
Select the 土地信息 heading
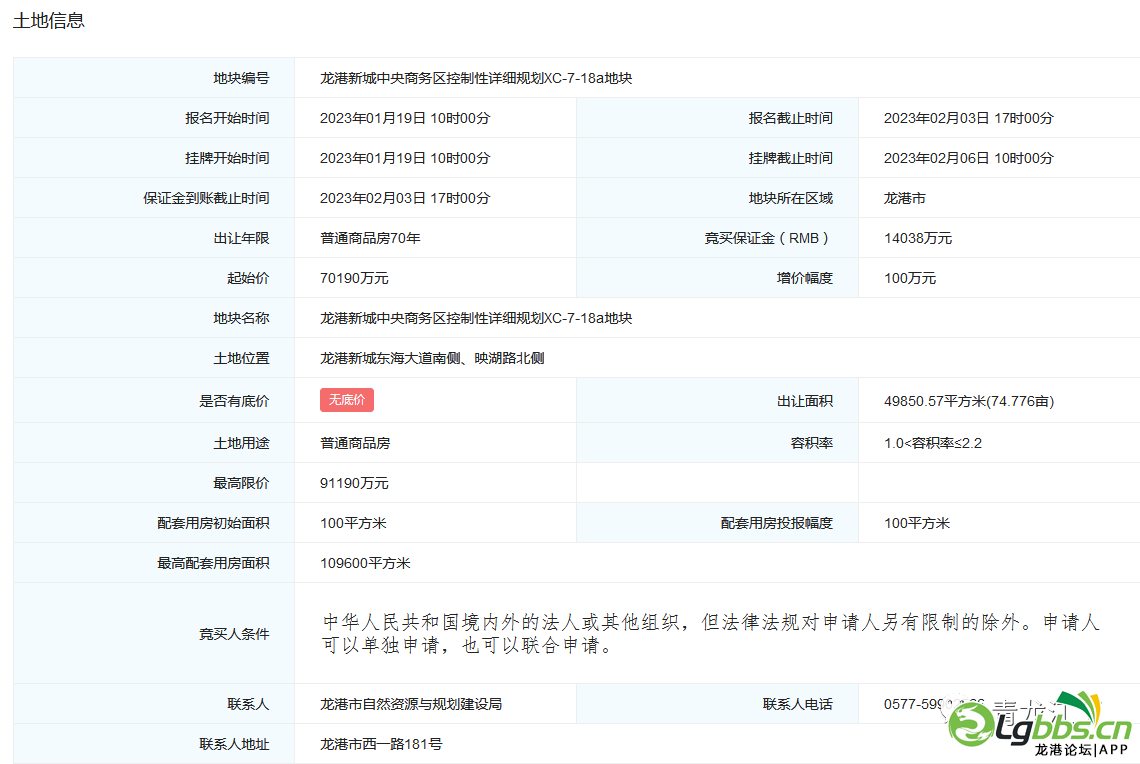click(x=49, y=20)
